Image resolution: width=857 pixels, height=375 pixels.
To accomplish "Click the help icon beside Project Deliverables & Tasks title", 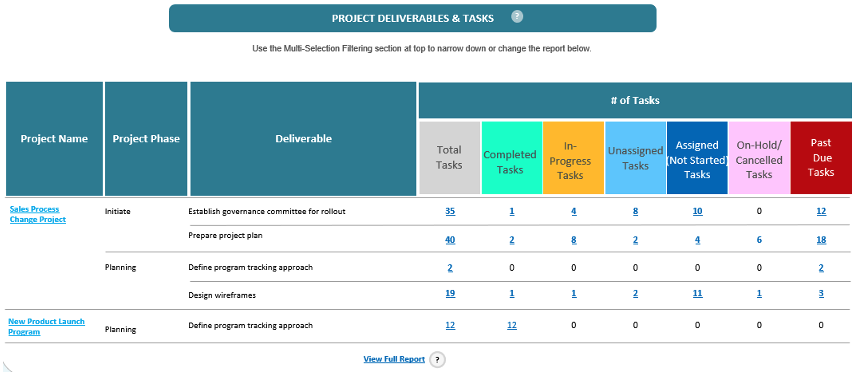I will click(517, 17).
